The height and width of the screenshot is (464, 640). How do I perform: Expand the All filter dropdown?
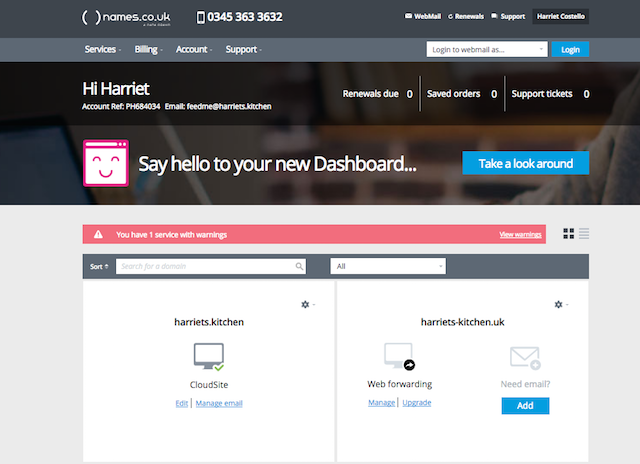click(388, 266)
